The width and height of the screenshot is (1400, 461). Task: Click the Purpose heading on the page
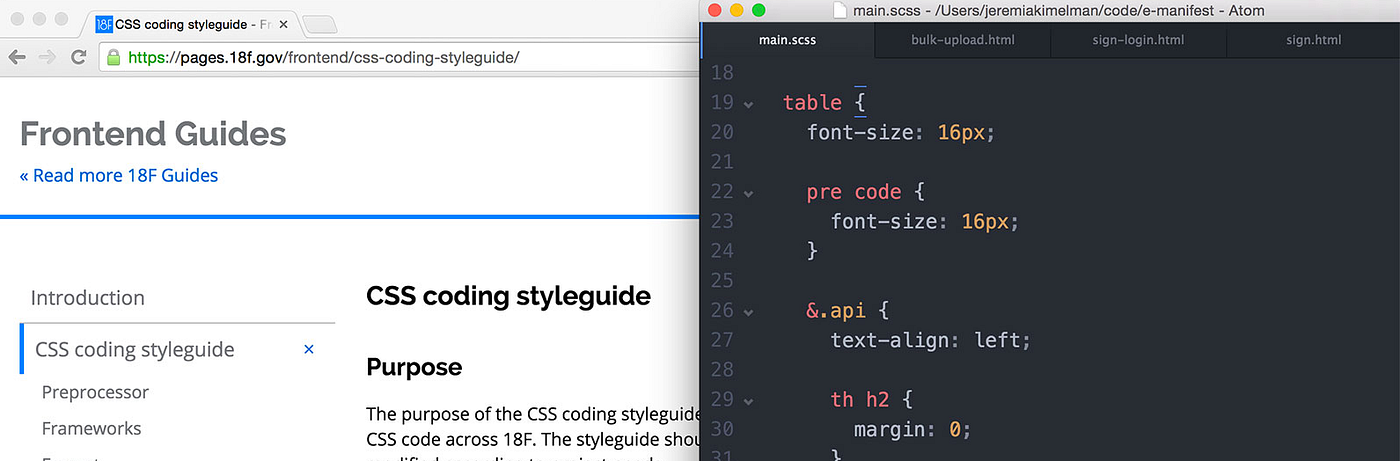pos(414,367)
